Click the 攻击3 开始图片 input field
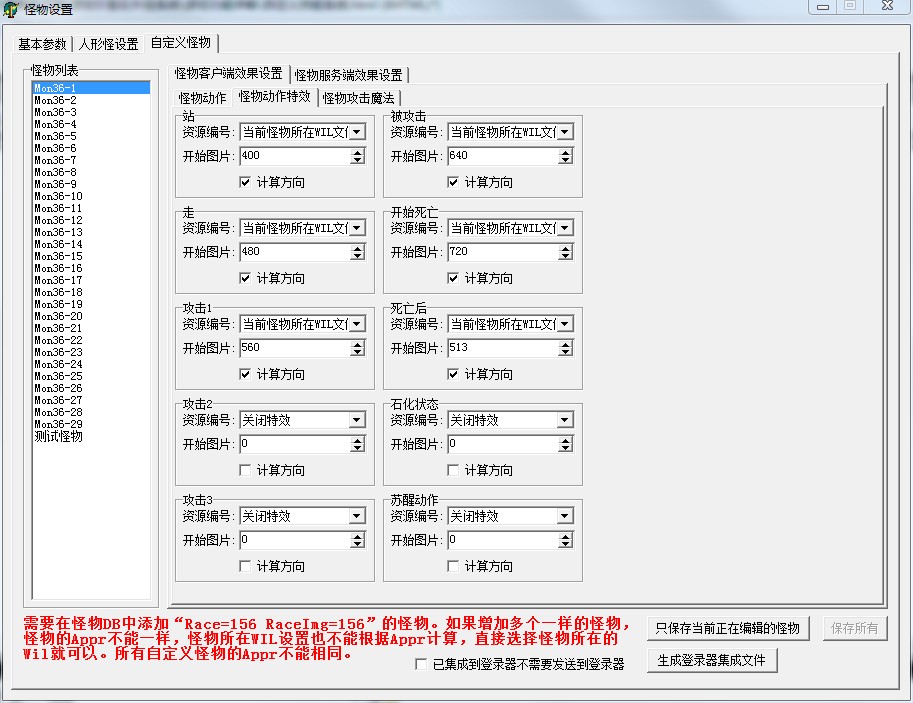Screen dimensions: 913x703 tap(295, 540)
